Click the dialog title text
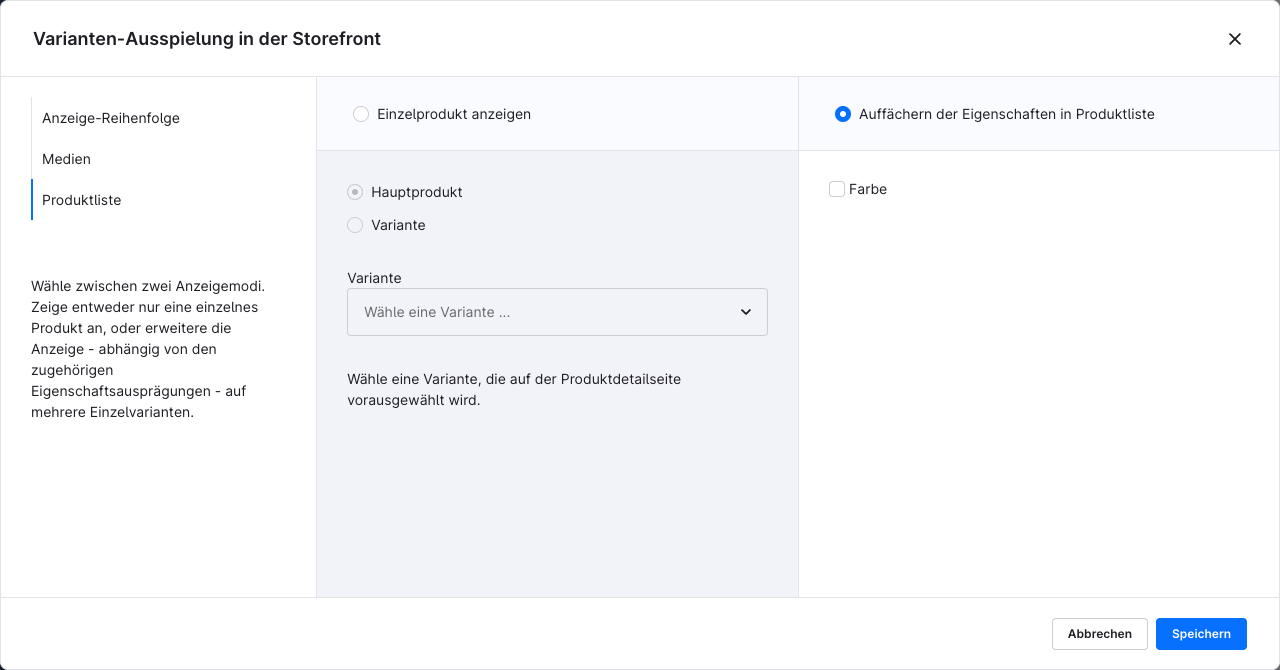 click(207, 39)
